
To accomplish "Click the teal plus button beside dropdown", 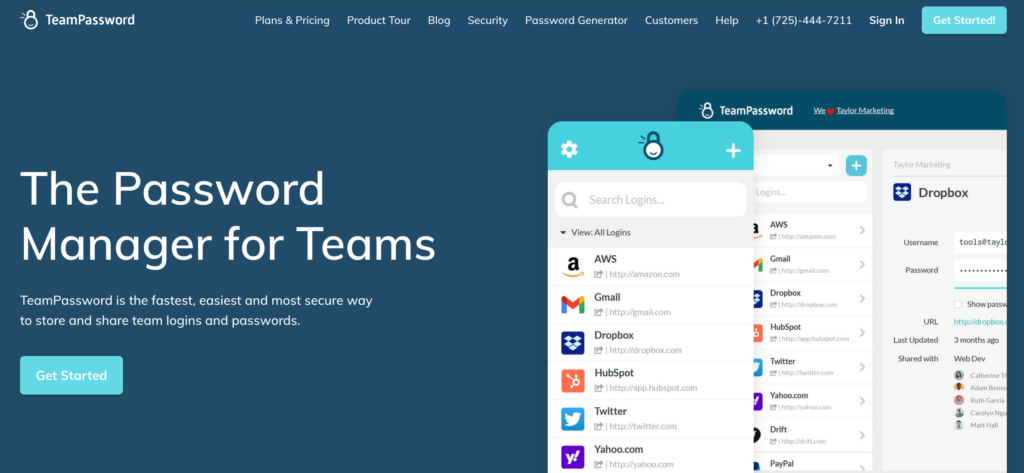I will [856, 166].
